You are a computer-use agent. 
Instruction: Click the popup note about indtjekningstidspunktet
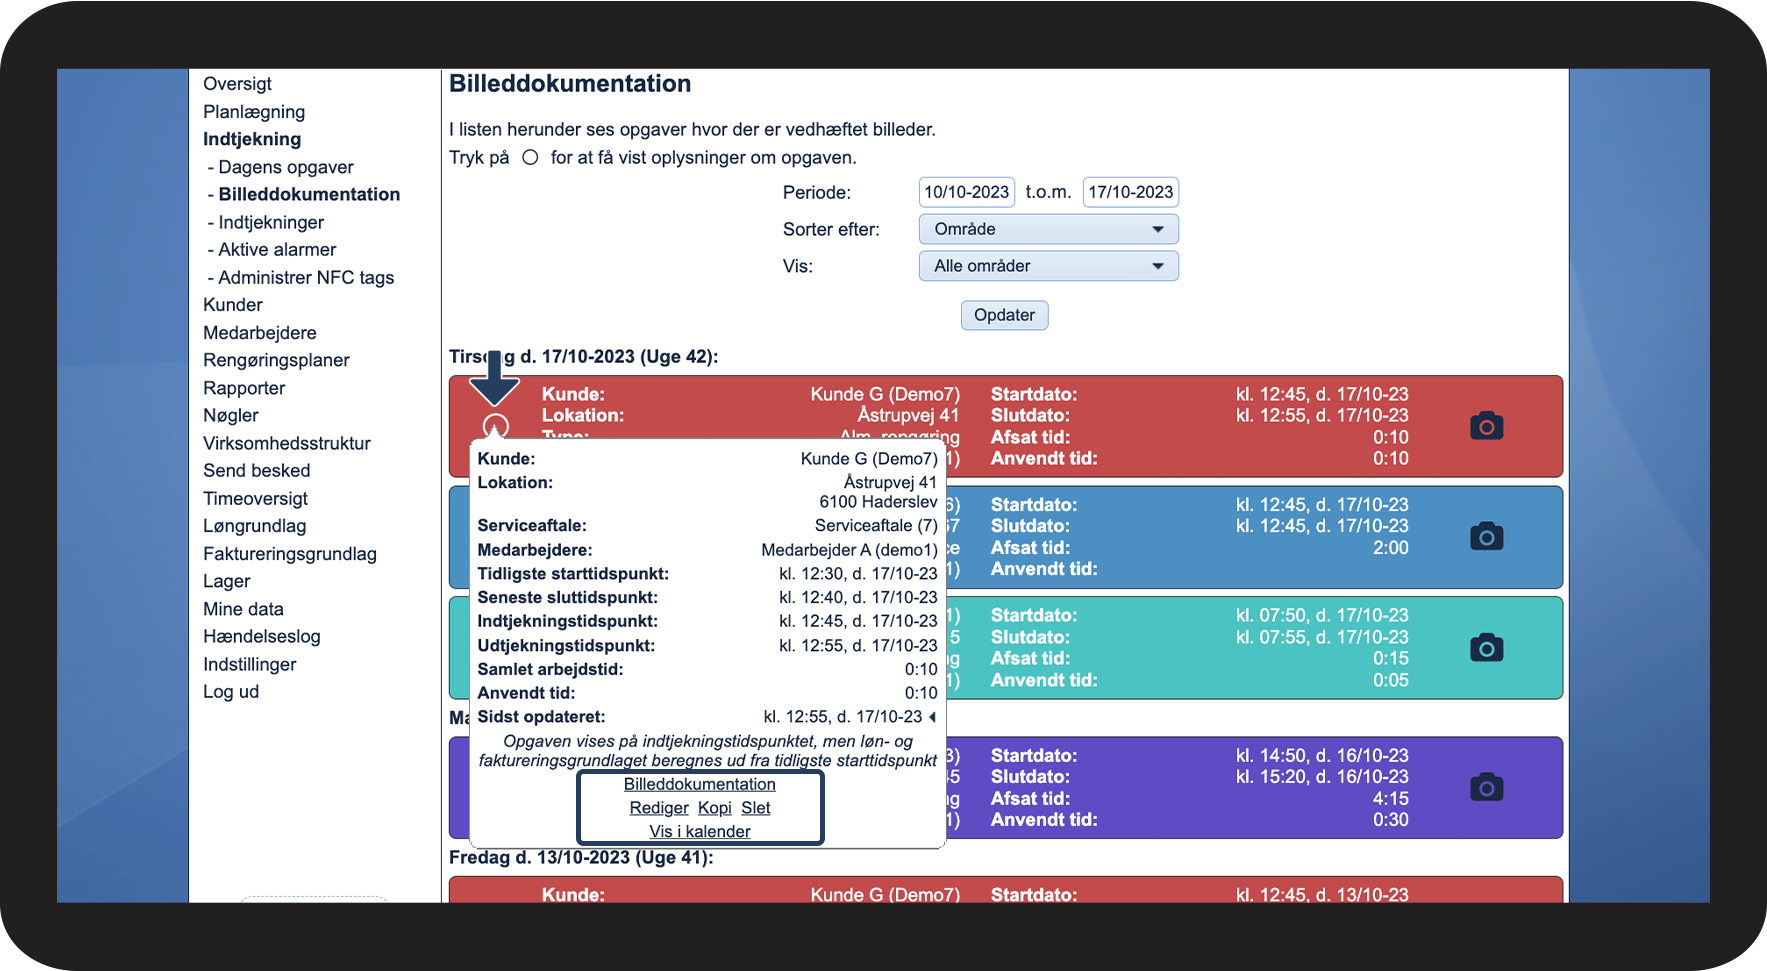tap(708, 751)
